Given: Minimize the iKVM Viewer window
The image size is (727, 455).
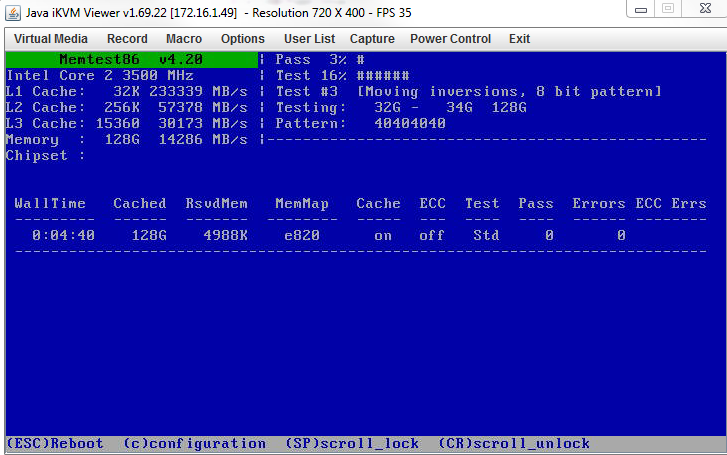Looking at the screenshot, I should tap(641, 9).
